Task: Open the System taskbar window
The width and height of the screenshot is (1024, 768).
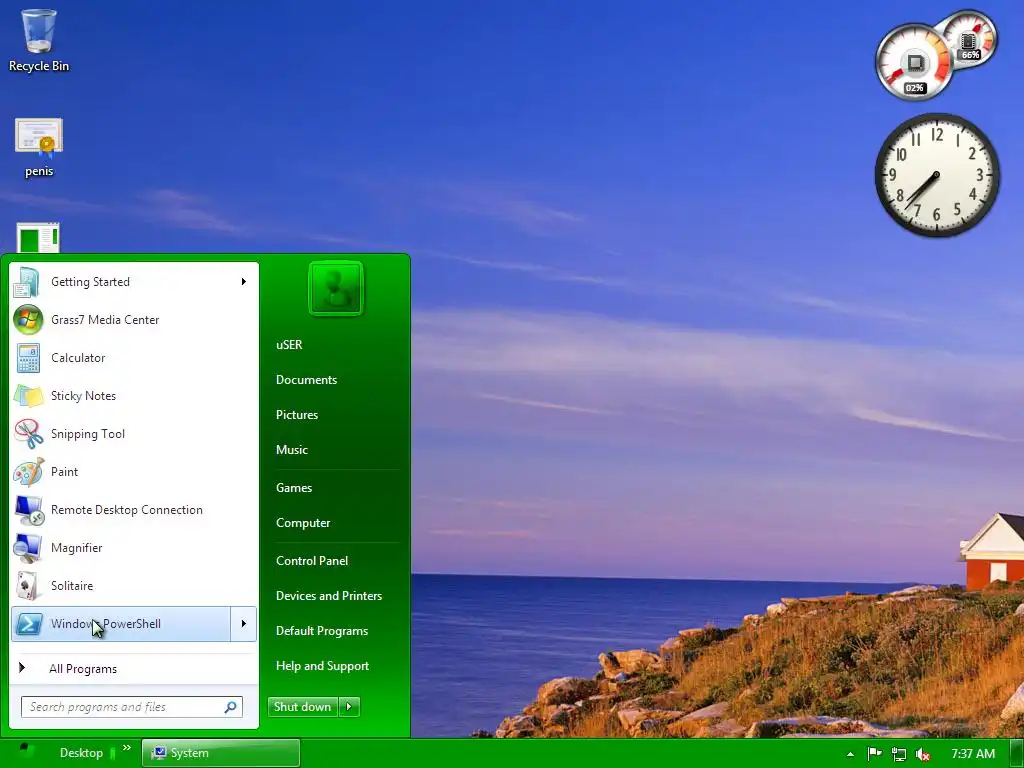Action: (221, 753)
